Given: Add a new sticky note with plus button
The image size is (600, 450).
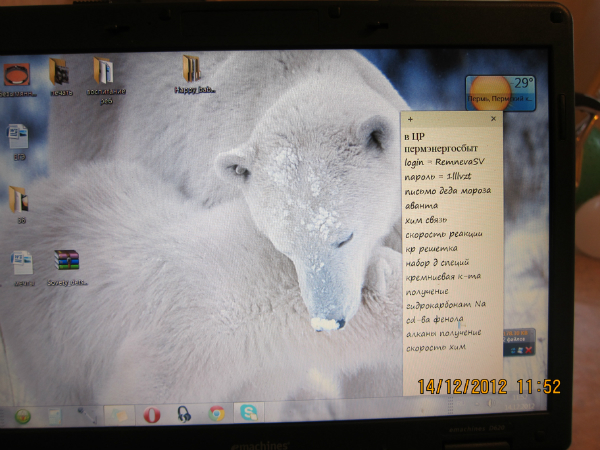Looking at the screenshot, I should [x=410, y=119].
